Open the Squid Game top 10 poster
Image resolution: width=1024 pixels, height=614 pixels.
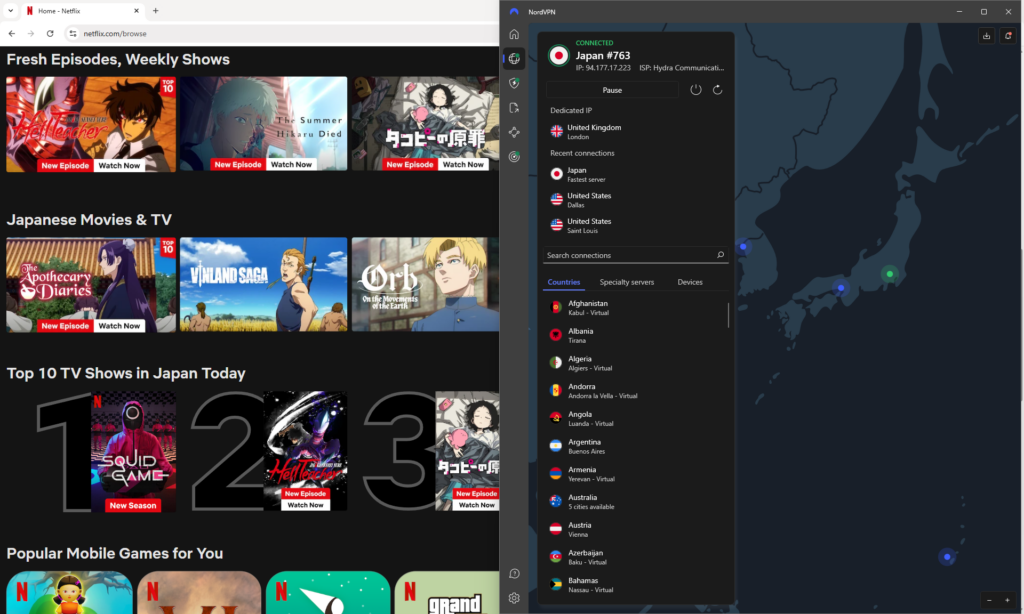pyautogui.click(x=133, y=451)
